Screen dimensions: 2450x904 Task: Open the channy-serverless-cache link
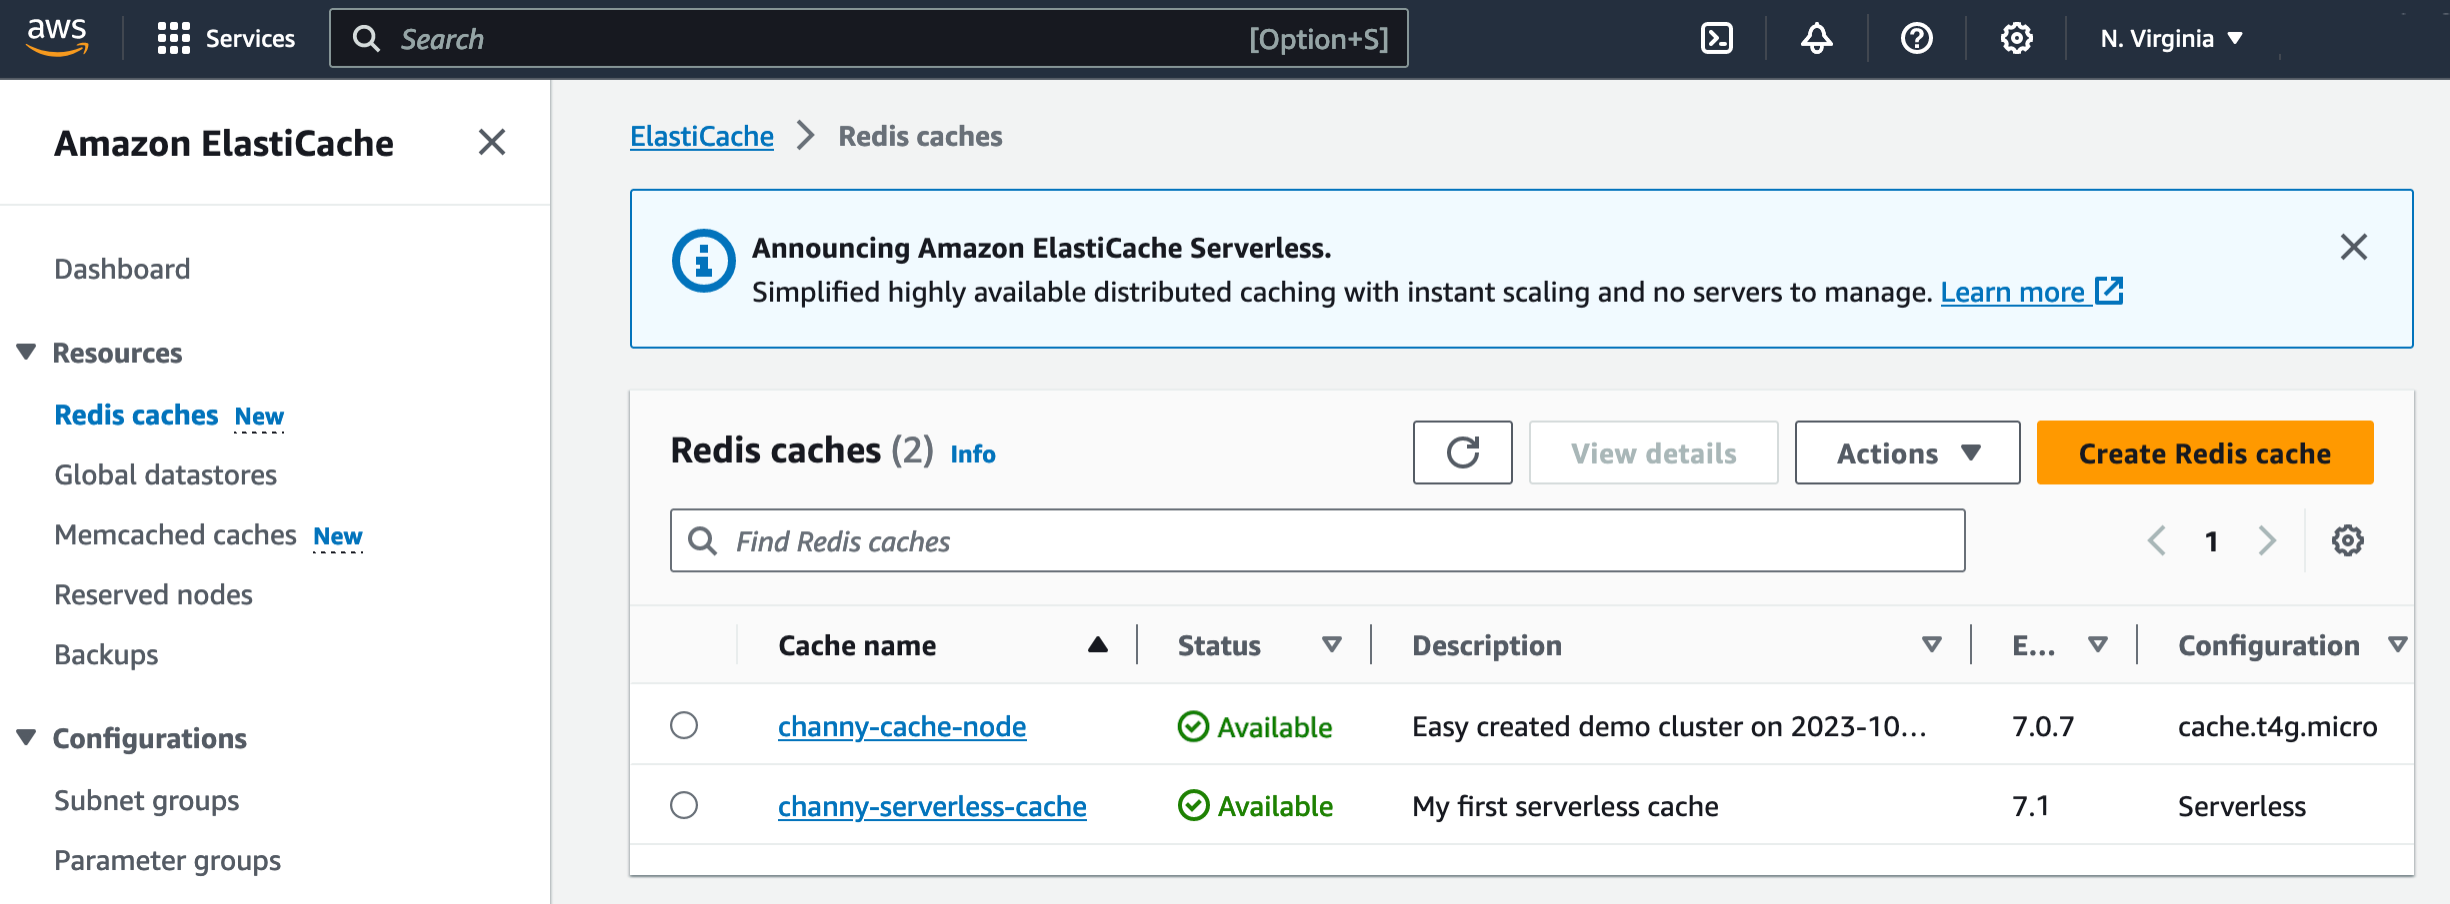click(931, 806)
